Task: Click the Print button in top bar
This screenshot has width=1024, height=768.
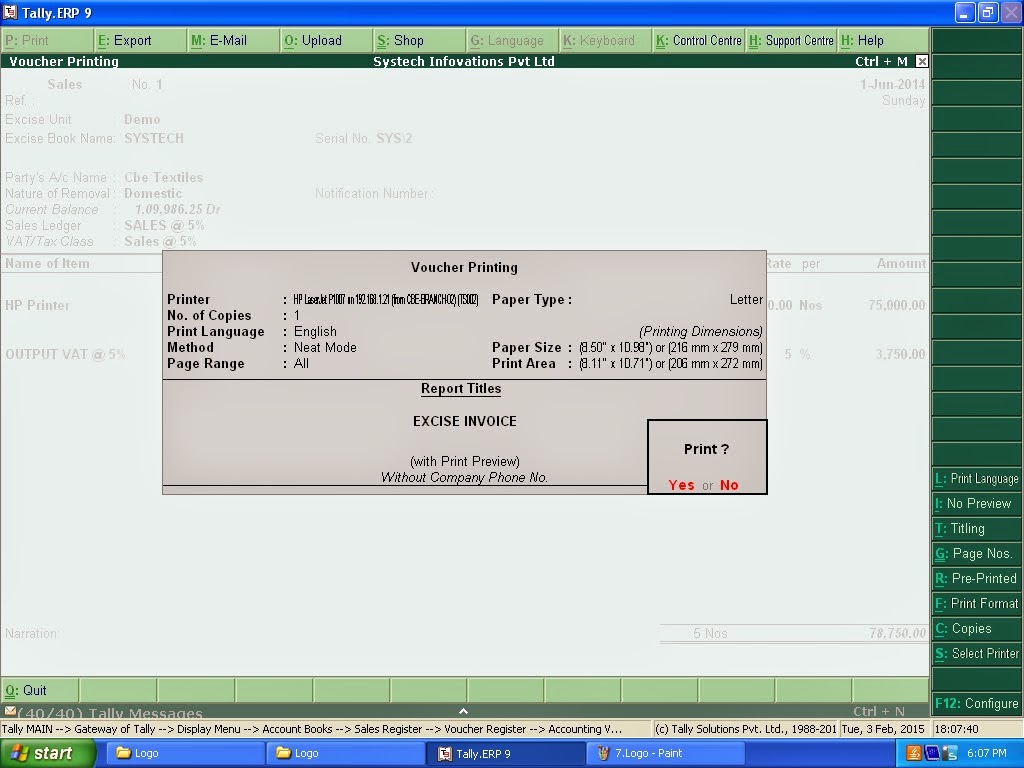Action: tap(47, 40)
